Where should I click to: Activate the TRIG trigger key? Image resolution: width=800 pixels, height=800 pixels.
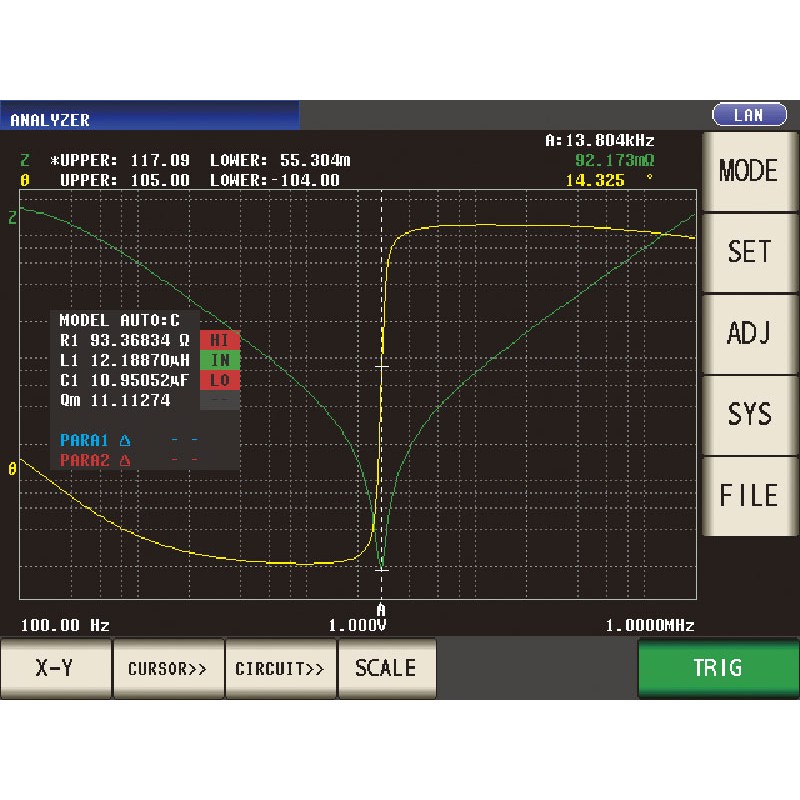pos(718,668)
